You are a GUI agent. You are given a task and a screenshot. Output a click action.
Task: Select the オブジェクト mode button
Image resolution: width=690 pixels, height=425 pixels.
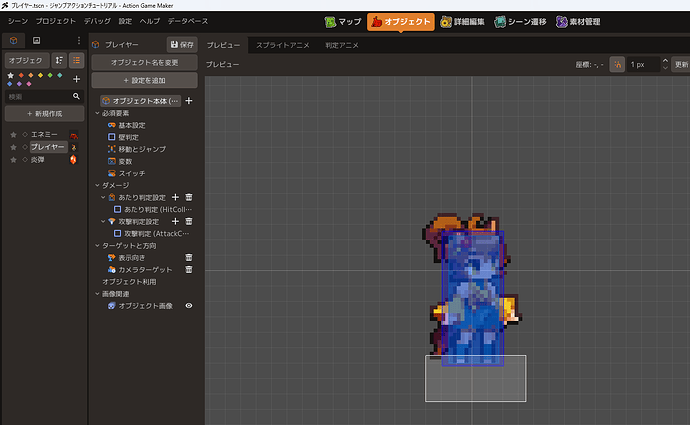[x=400, y=22]
